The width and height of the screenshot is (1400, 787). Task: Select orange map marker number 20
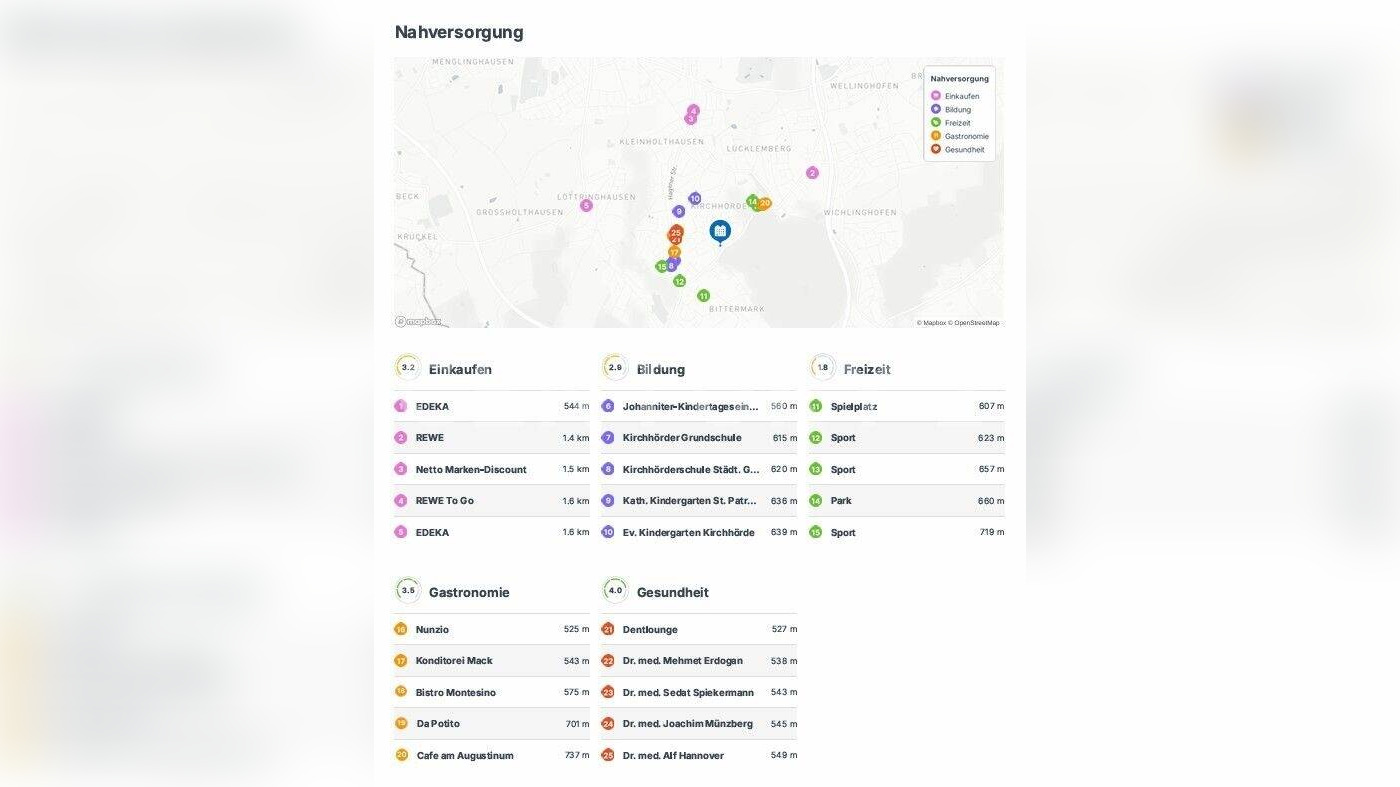coord(765,203)
